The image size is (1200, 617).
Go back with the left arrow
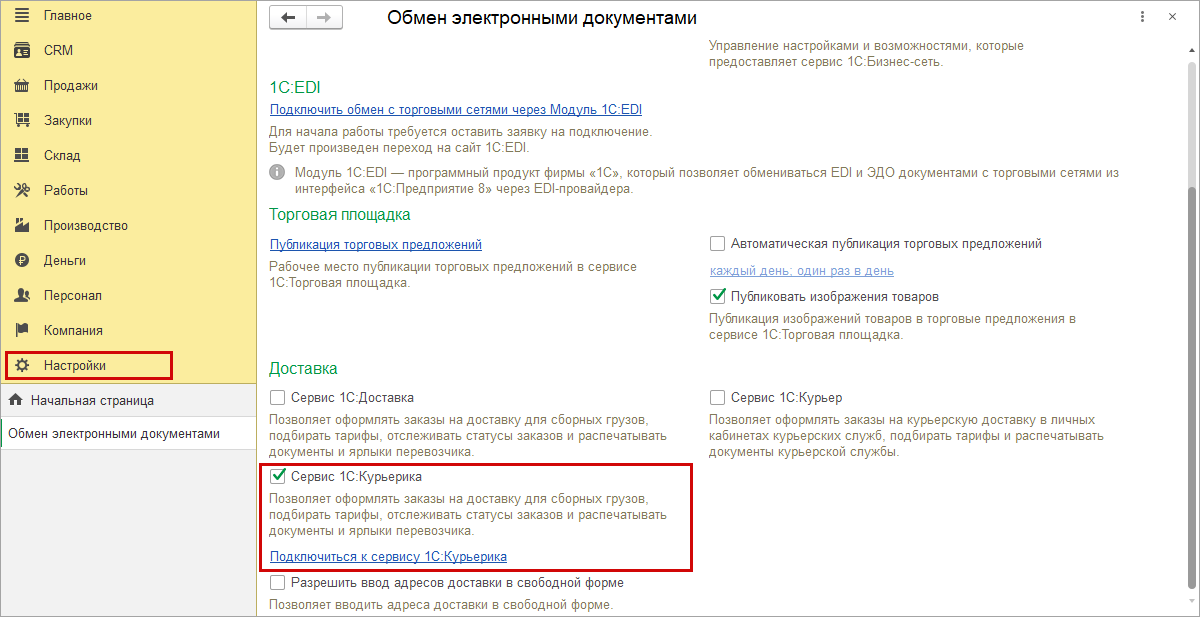(289, 18)
